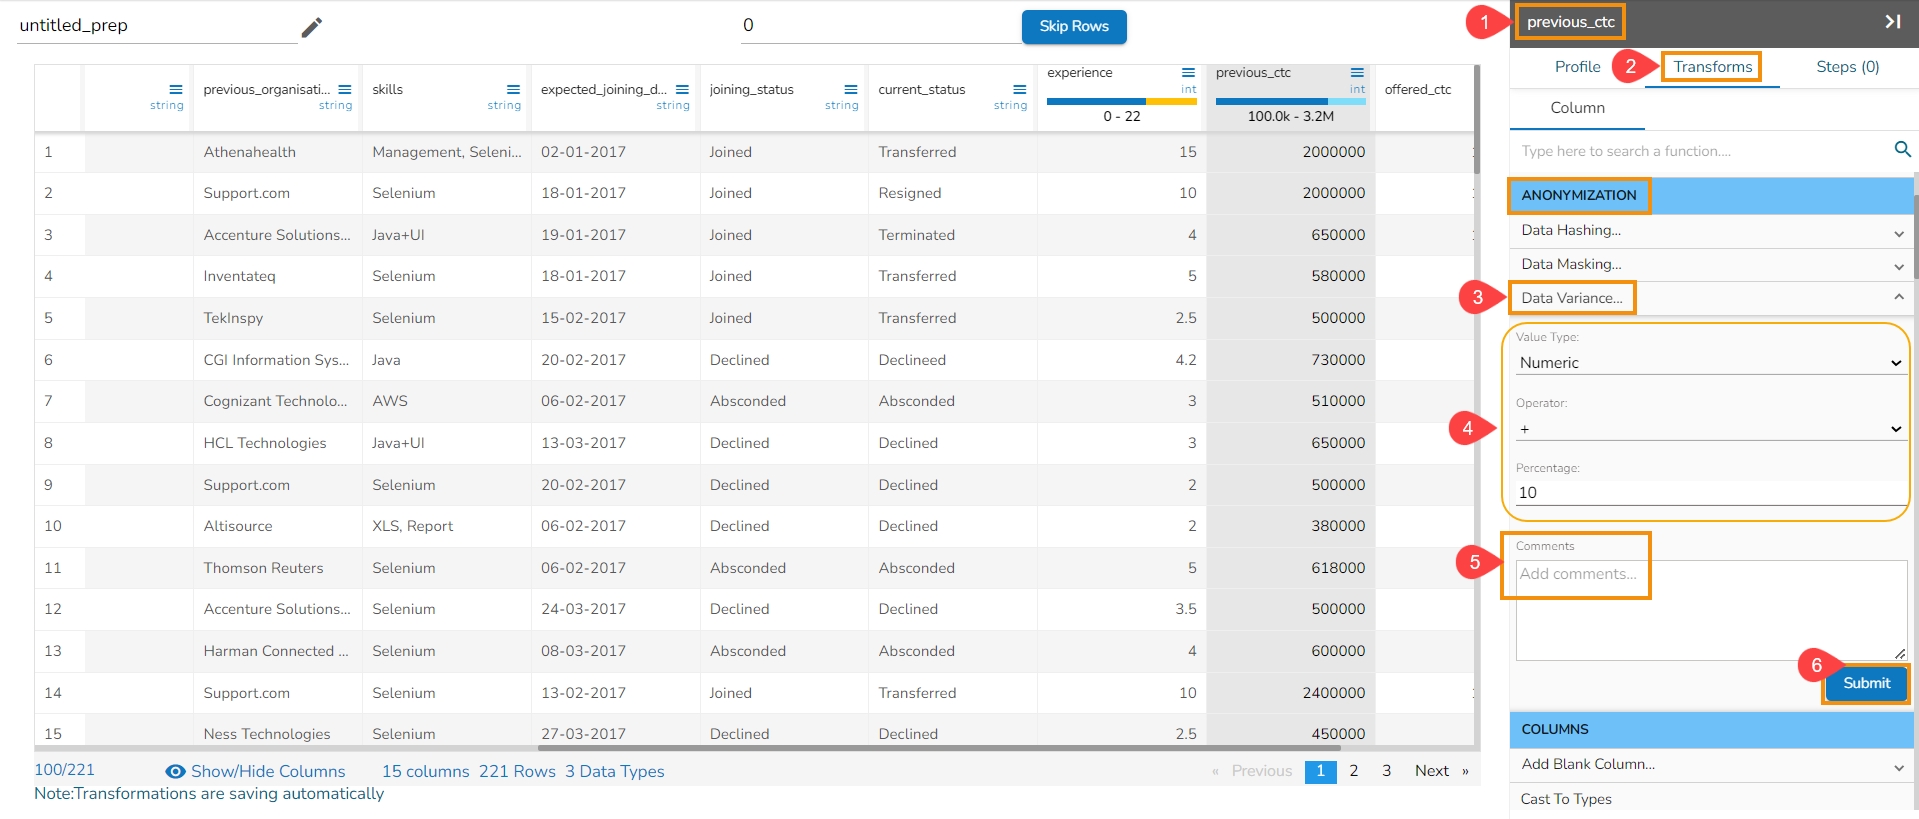1919x819 pixels.
Task: Click the Skip Rows button
Action: click(x=1074, y=27)
